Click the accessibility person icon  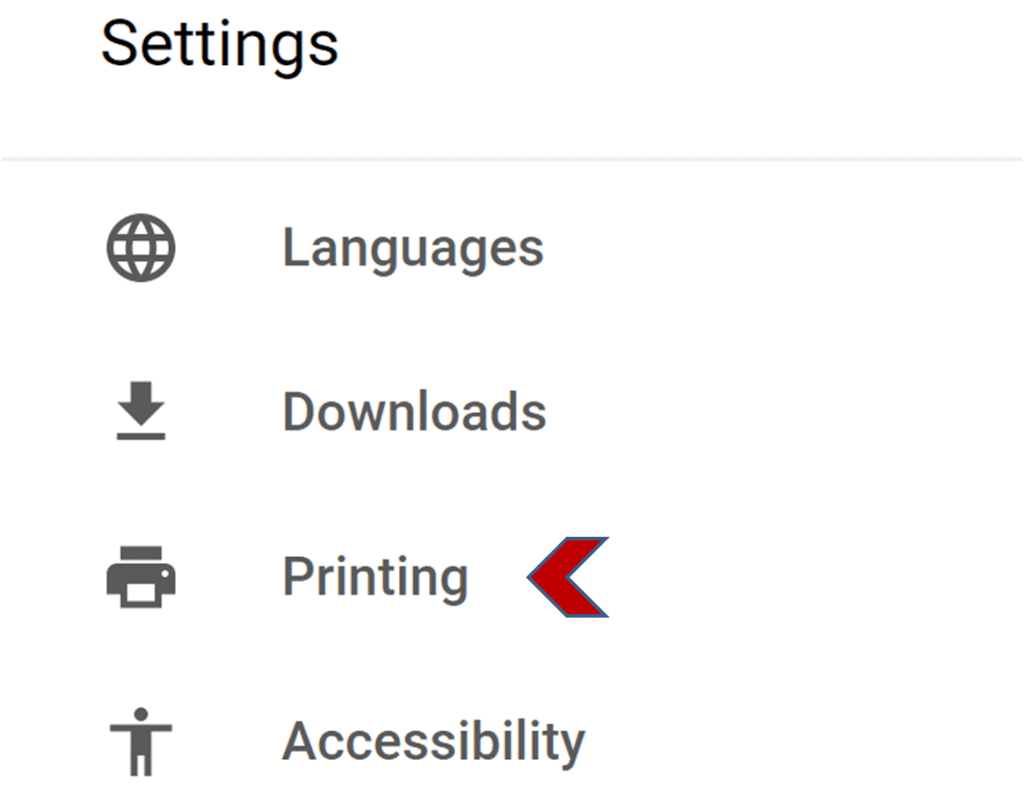(x=141, y=741)
